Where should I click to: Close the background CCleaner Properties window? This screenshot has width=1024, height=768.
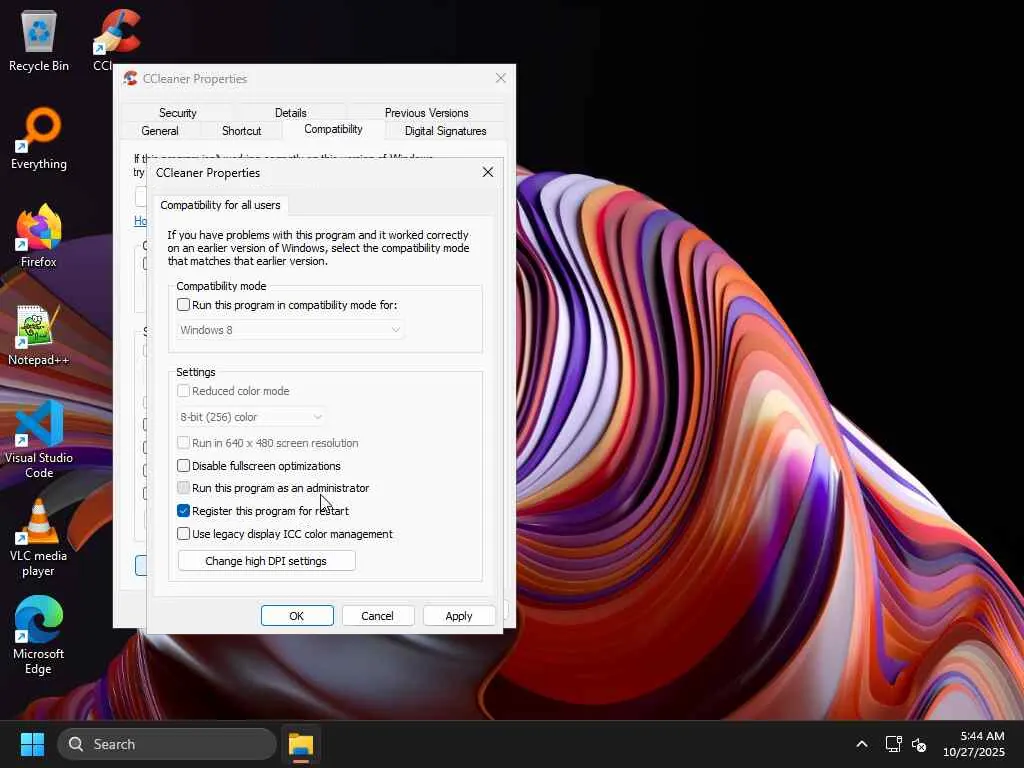point(501,78)
